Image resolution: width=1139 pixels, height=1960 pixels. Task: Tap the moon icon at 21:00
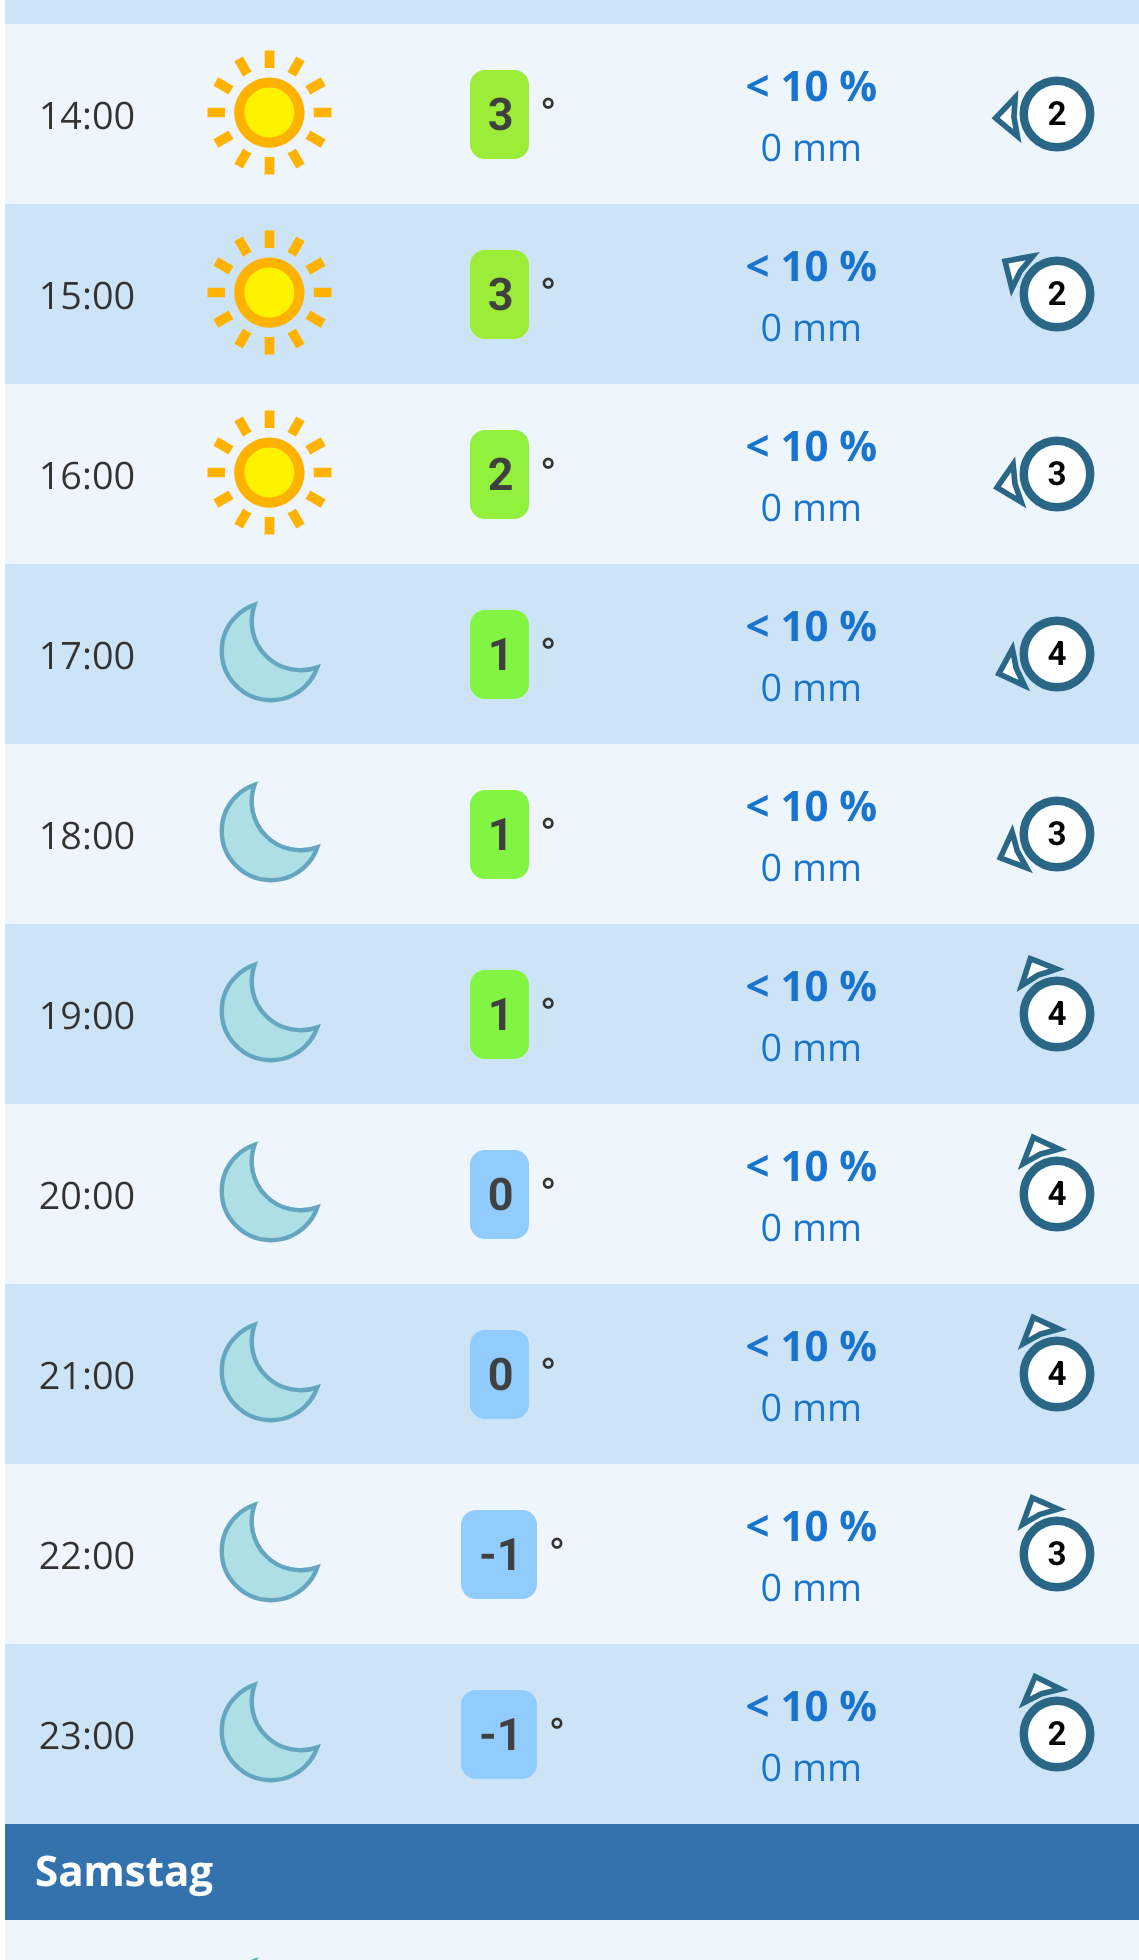tap(269, 1373)
